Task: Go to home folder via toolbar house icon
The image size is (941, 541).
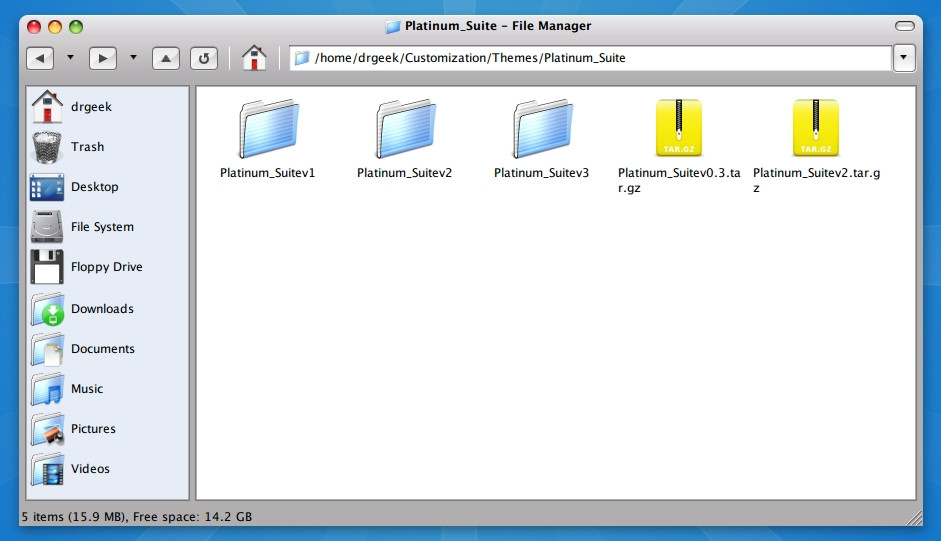Action: [x=254, y=58]
